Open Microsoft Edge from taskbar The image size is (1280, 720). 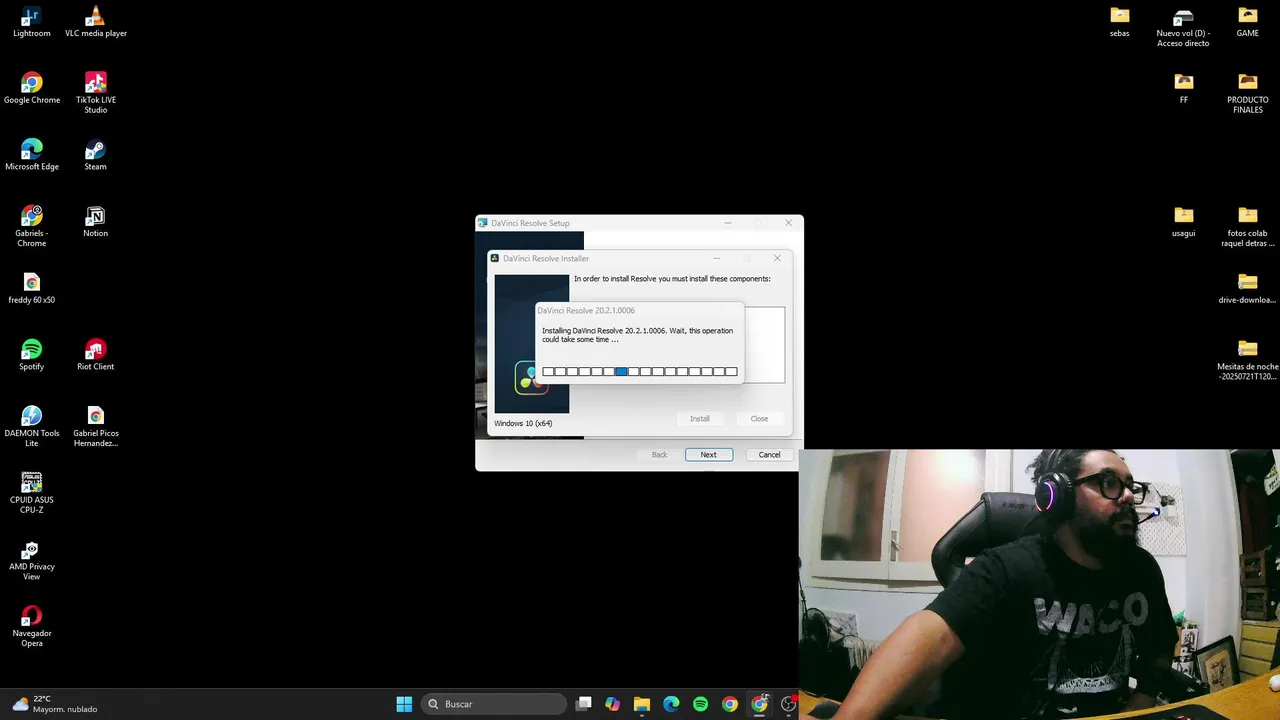(671, 704)
